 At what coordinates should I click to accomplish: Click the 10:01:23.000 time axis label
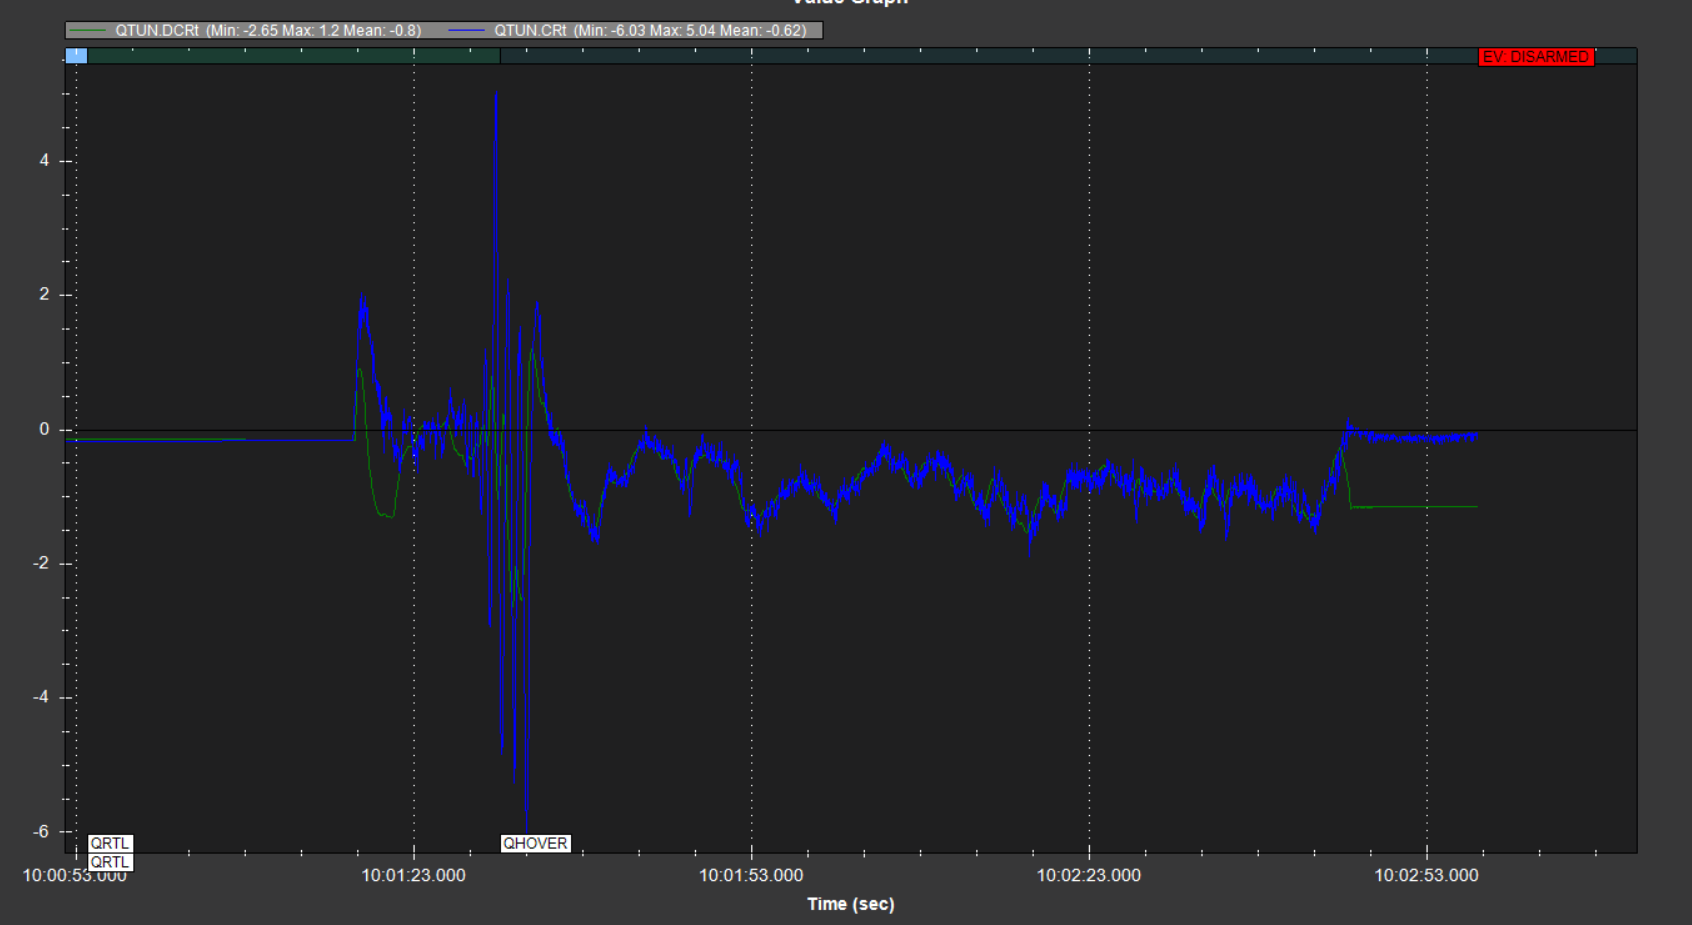pos(413,875)
